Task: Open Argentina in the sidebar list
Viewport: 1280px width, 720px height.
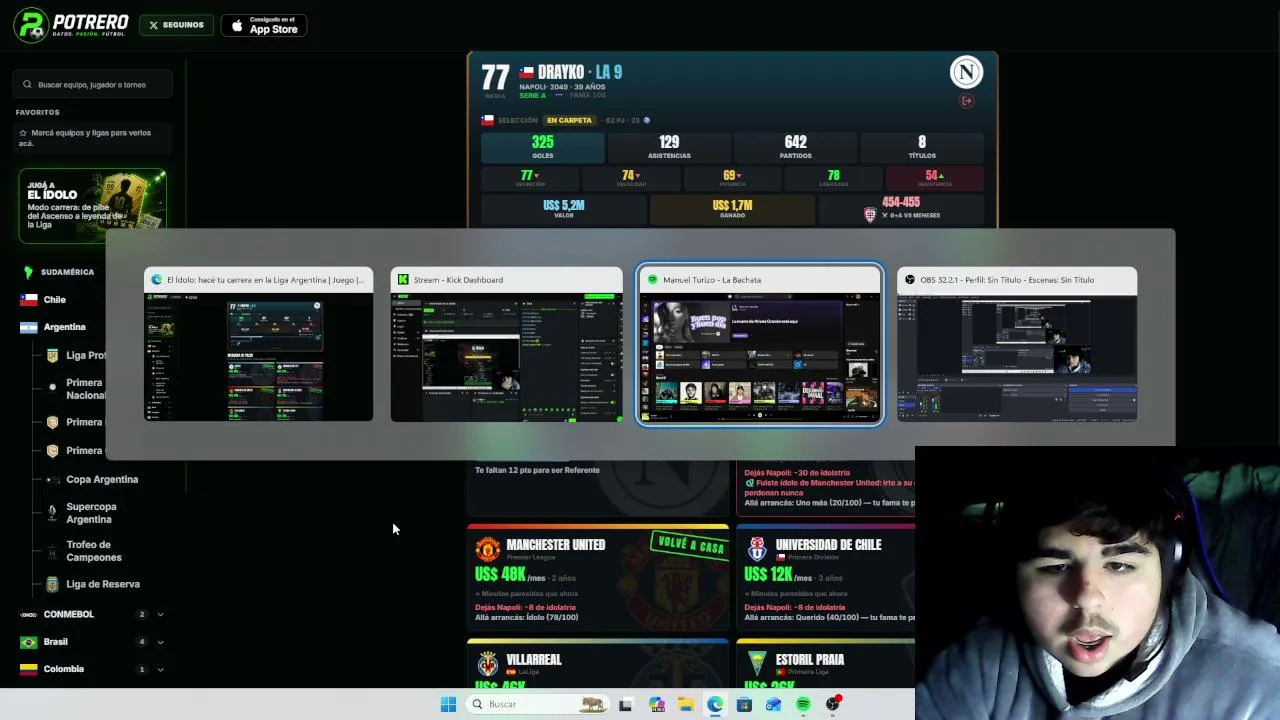Action: point(65,327)
